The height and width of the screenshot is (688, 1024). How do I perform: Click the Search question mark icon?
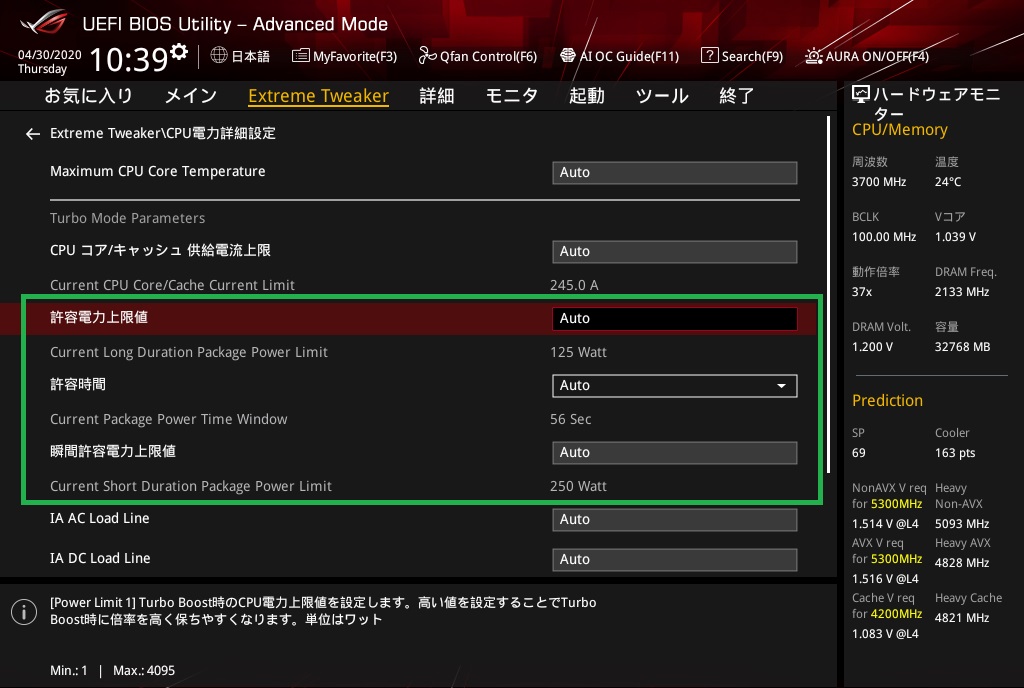point(709,55)
